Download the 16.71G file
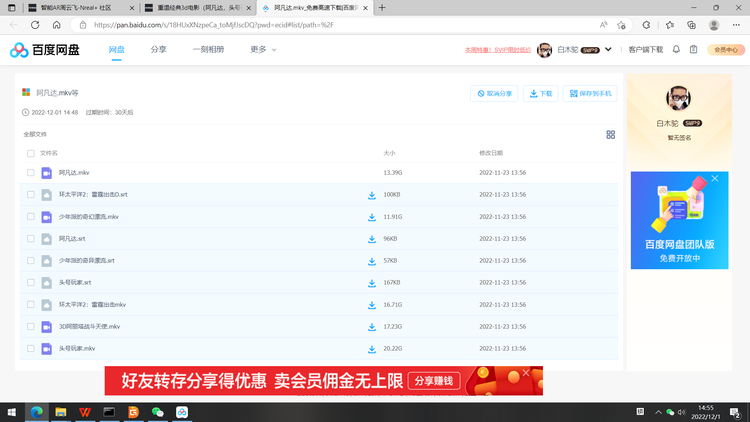Viewport: 750px width, 422px height. (372, 305)
